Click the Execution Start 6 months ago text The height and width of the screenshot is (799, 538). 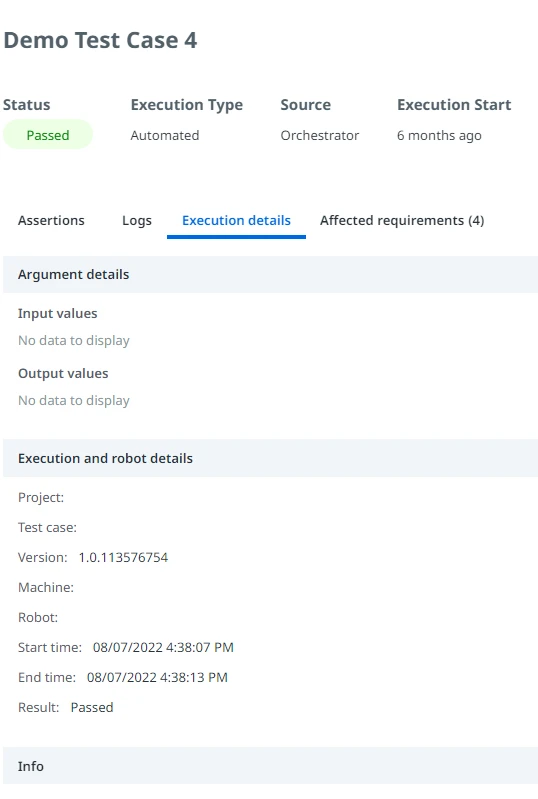point(439,136)
